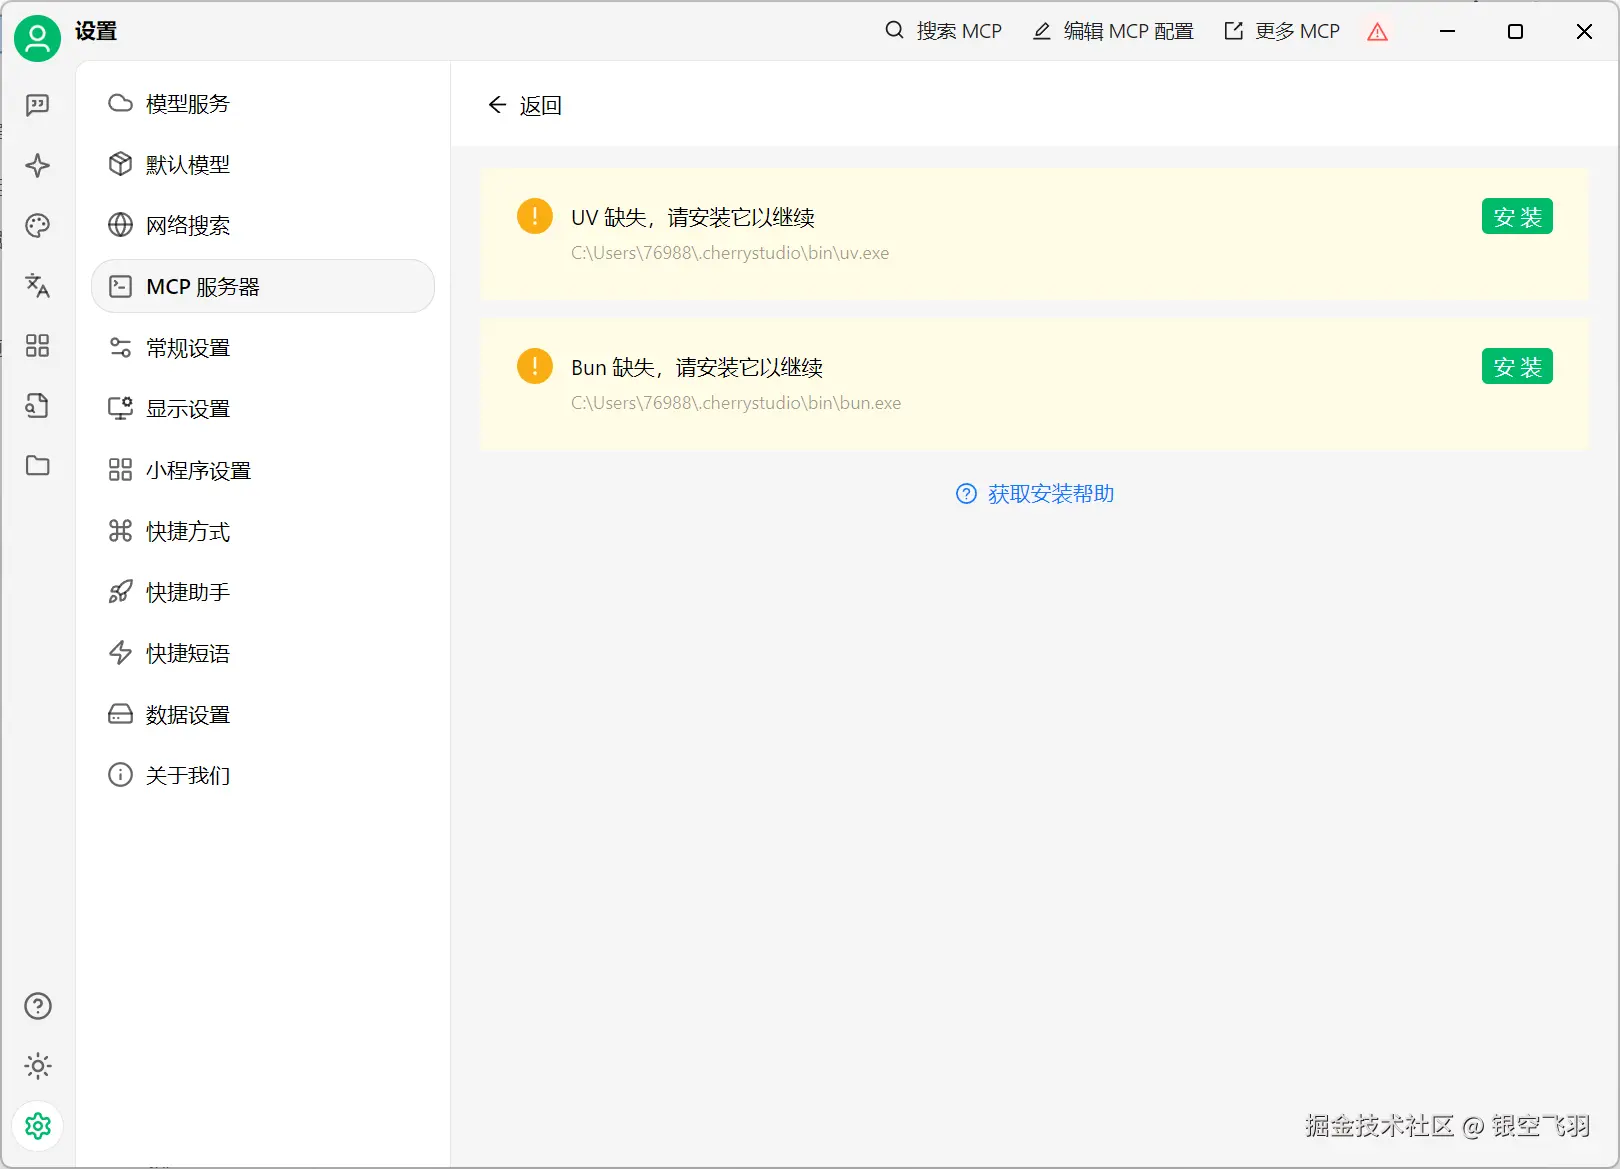The height and width of the screenshot is (1169, 1620).
Task: Open the settings gear sidebar icon
Action: (37, 1126)
